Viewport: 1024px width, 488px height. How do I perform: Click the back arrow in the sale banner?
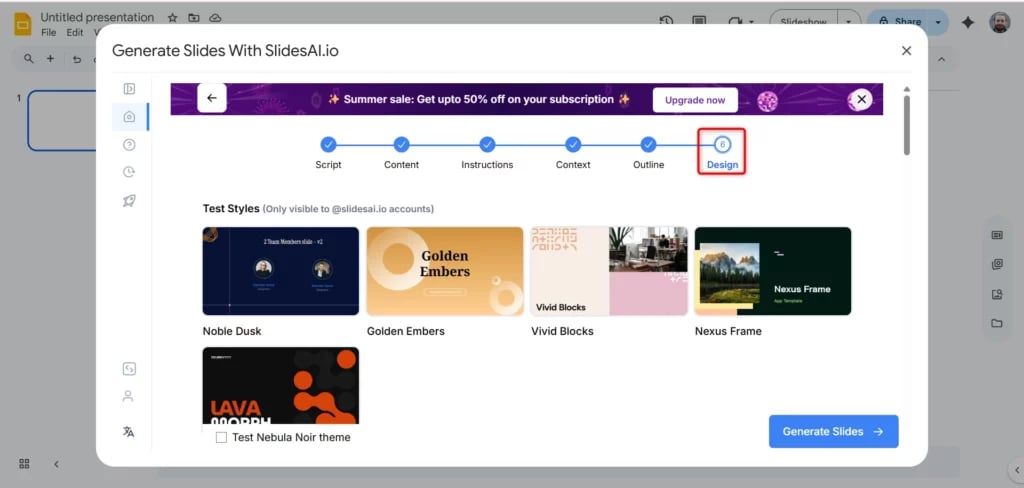[x=212, y=98]
